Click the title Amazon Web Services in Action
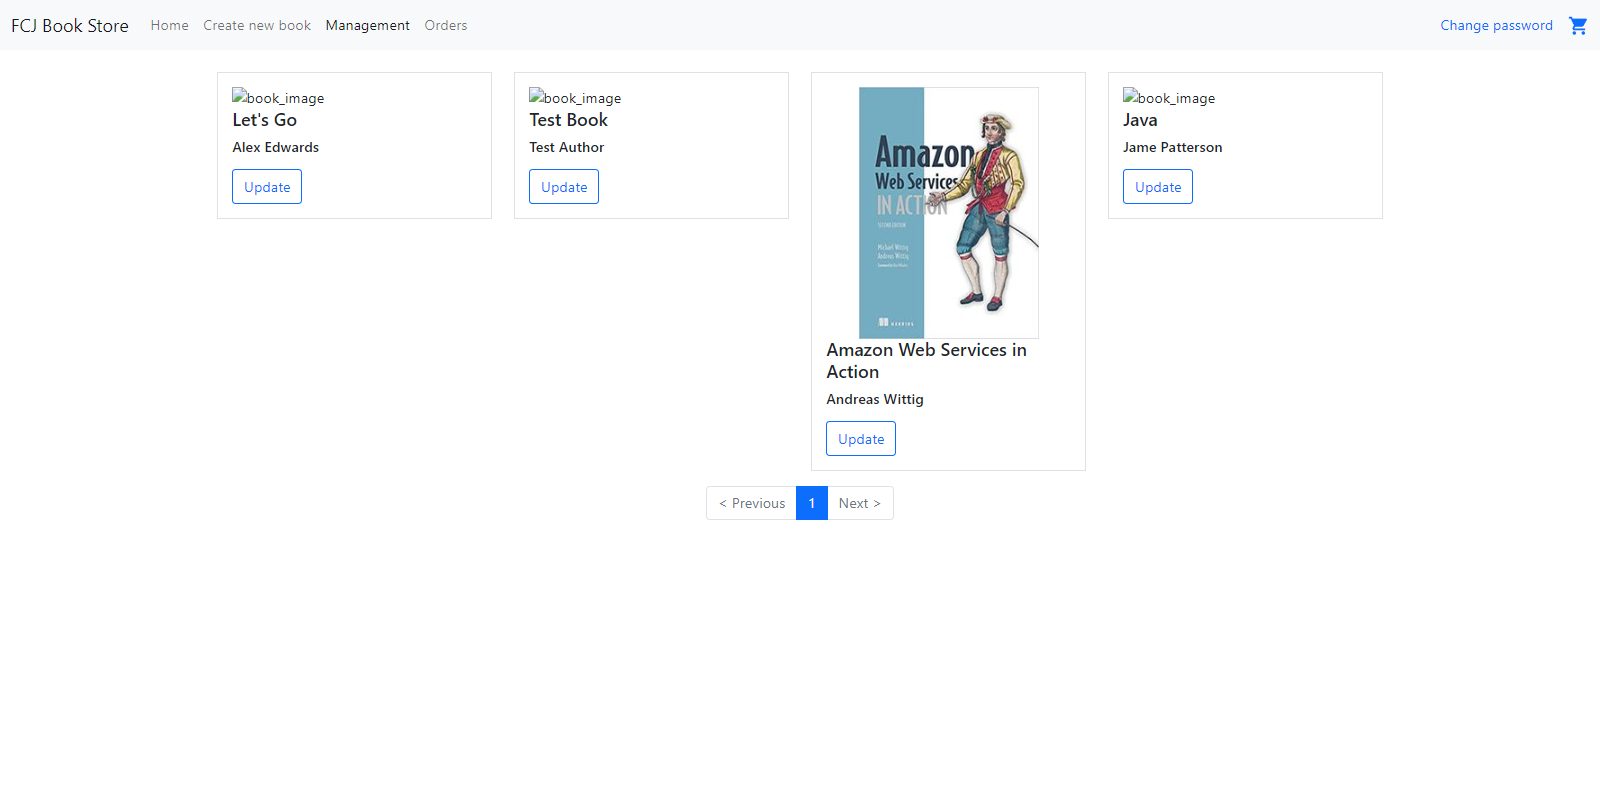 tap(926, 361)
